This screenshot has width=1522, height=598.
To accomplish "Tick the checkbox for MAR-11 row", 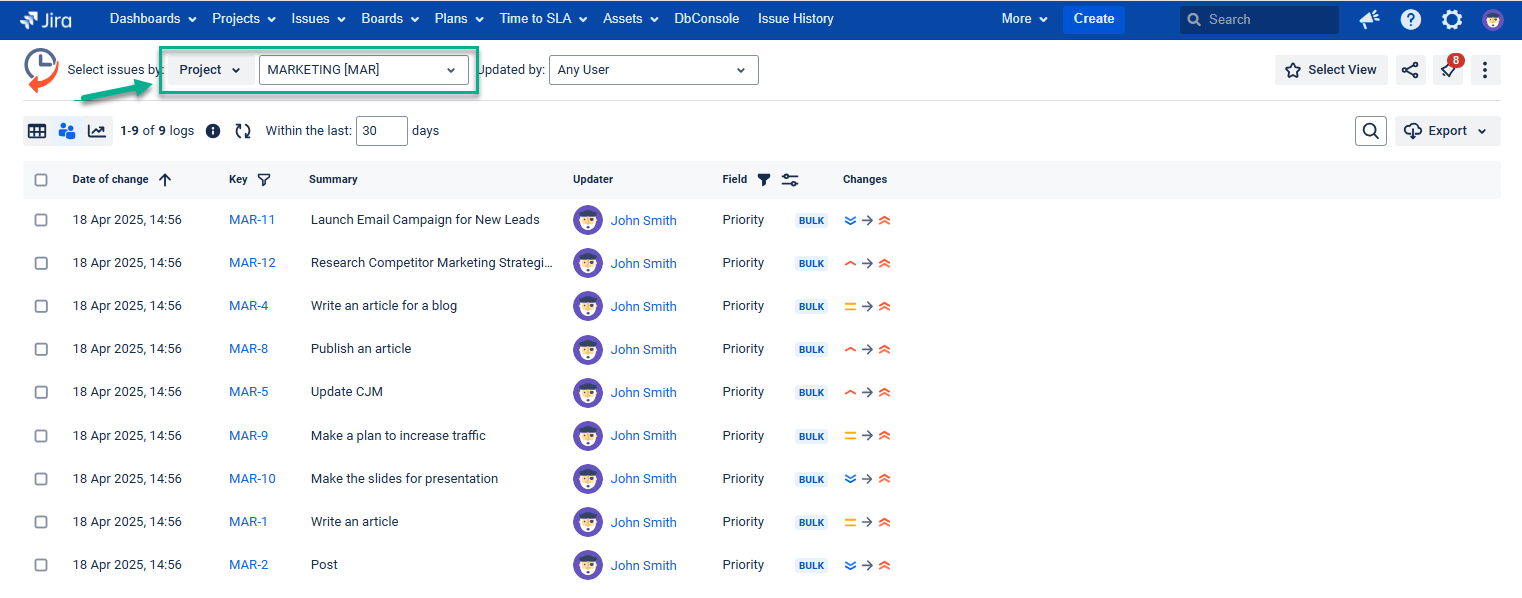I will coord(41,220).
